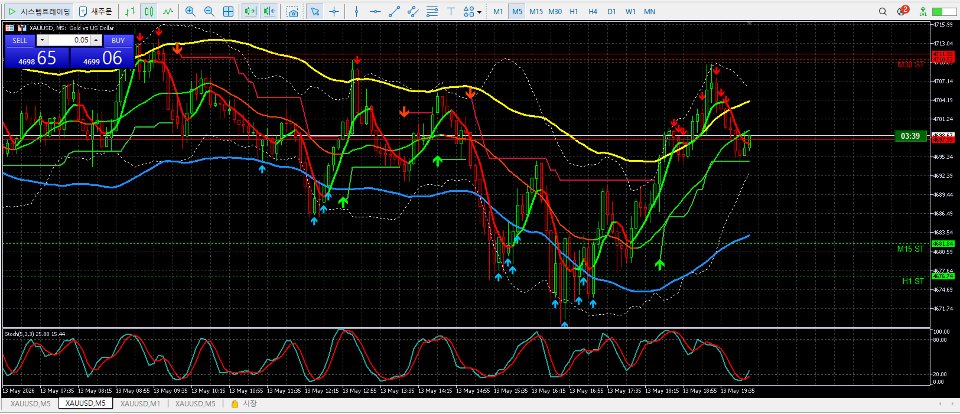This screenshot has width=960, height=414.
Task: Click the H1 ST level label
Action: (x=912, y=280)
